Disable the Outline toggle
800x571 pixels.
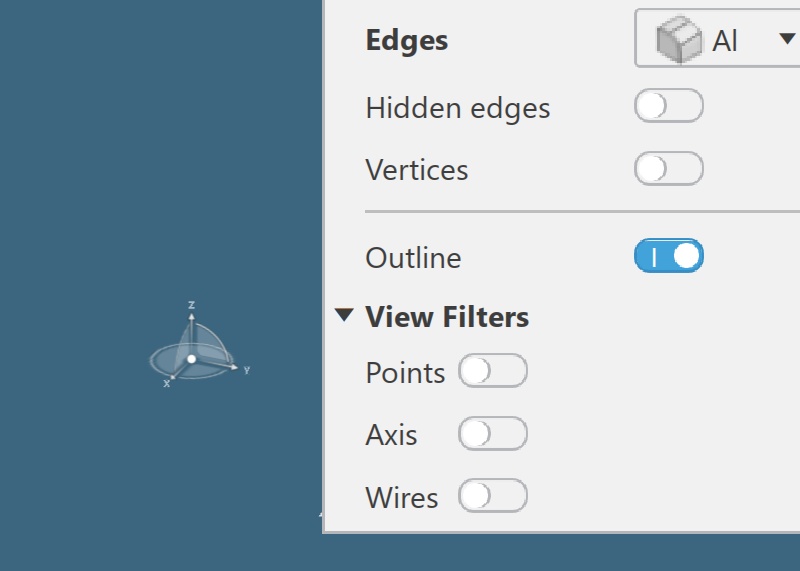[668, 257]
